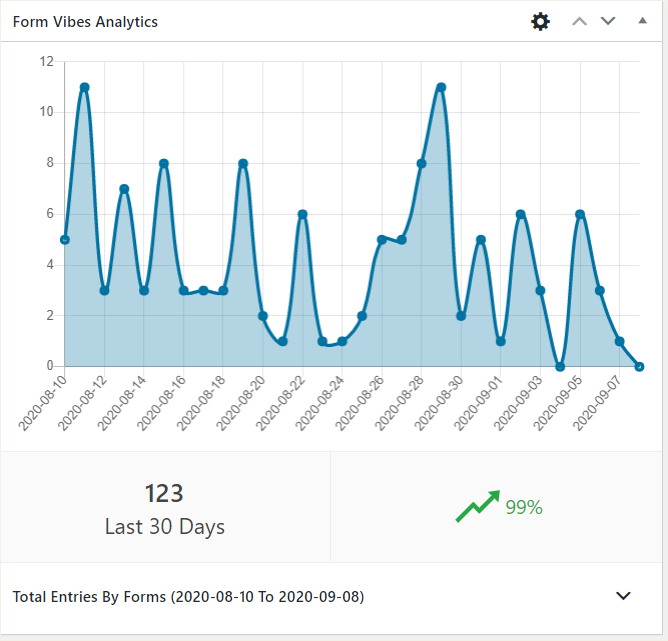Image resolution: width=668 pixels, height=641 pixels.
Task: Click the 2020-09-07 axis label
Action: click(x=598, y=403)
